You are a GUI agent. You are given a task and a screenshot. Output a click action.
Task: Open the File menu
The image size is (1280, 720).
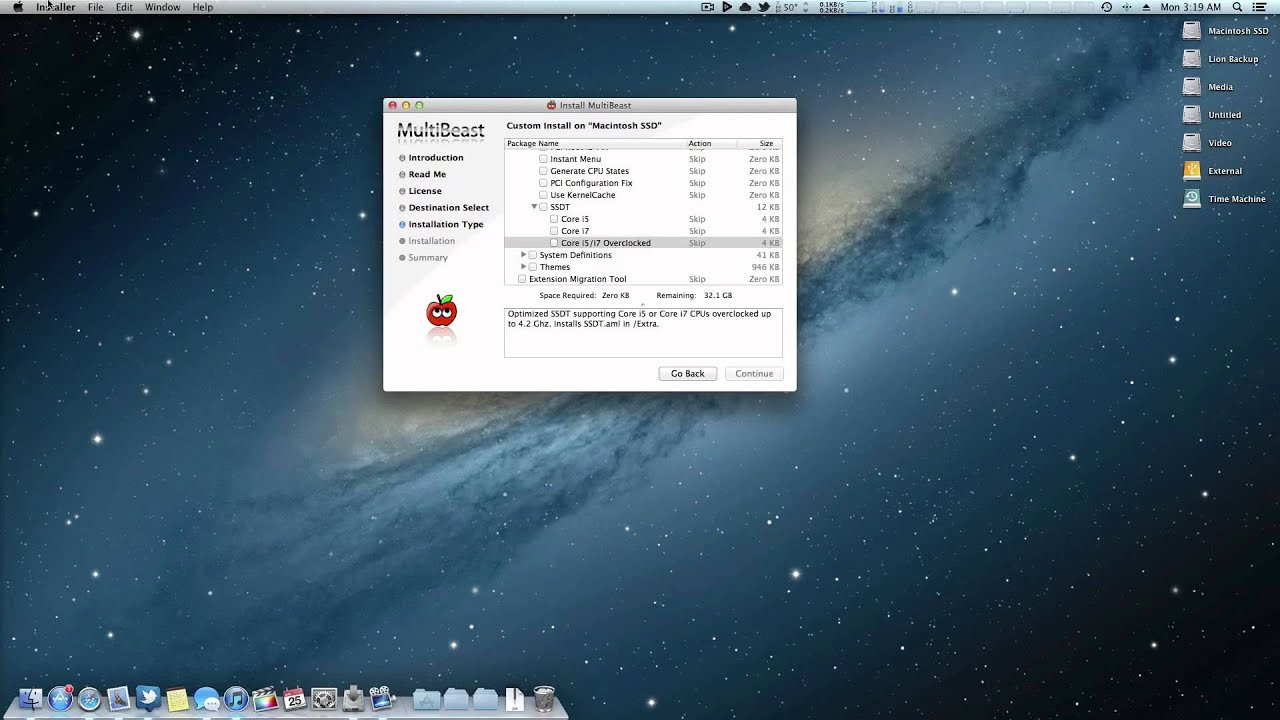click(x=95, y=7)
